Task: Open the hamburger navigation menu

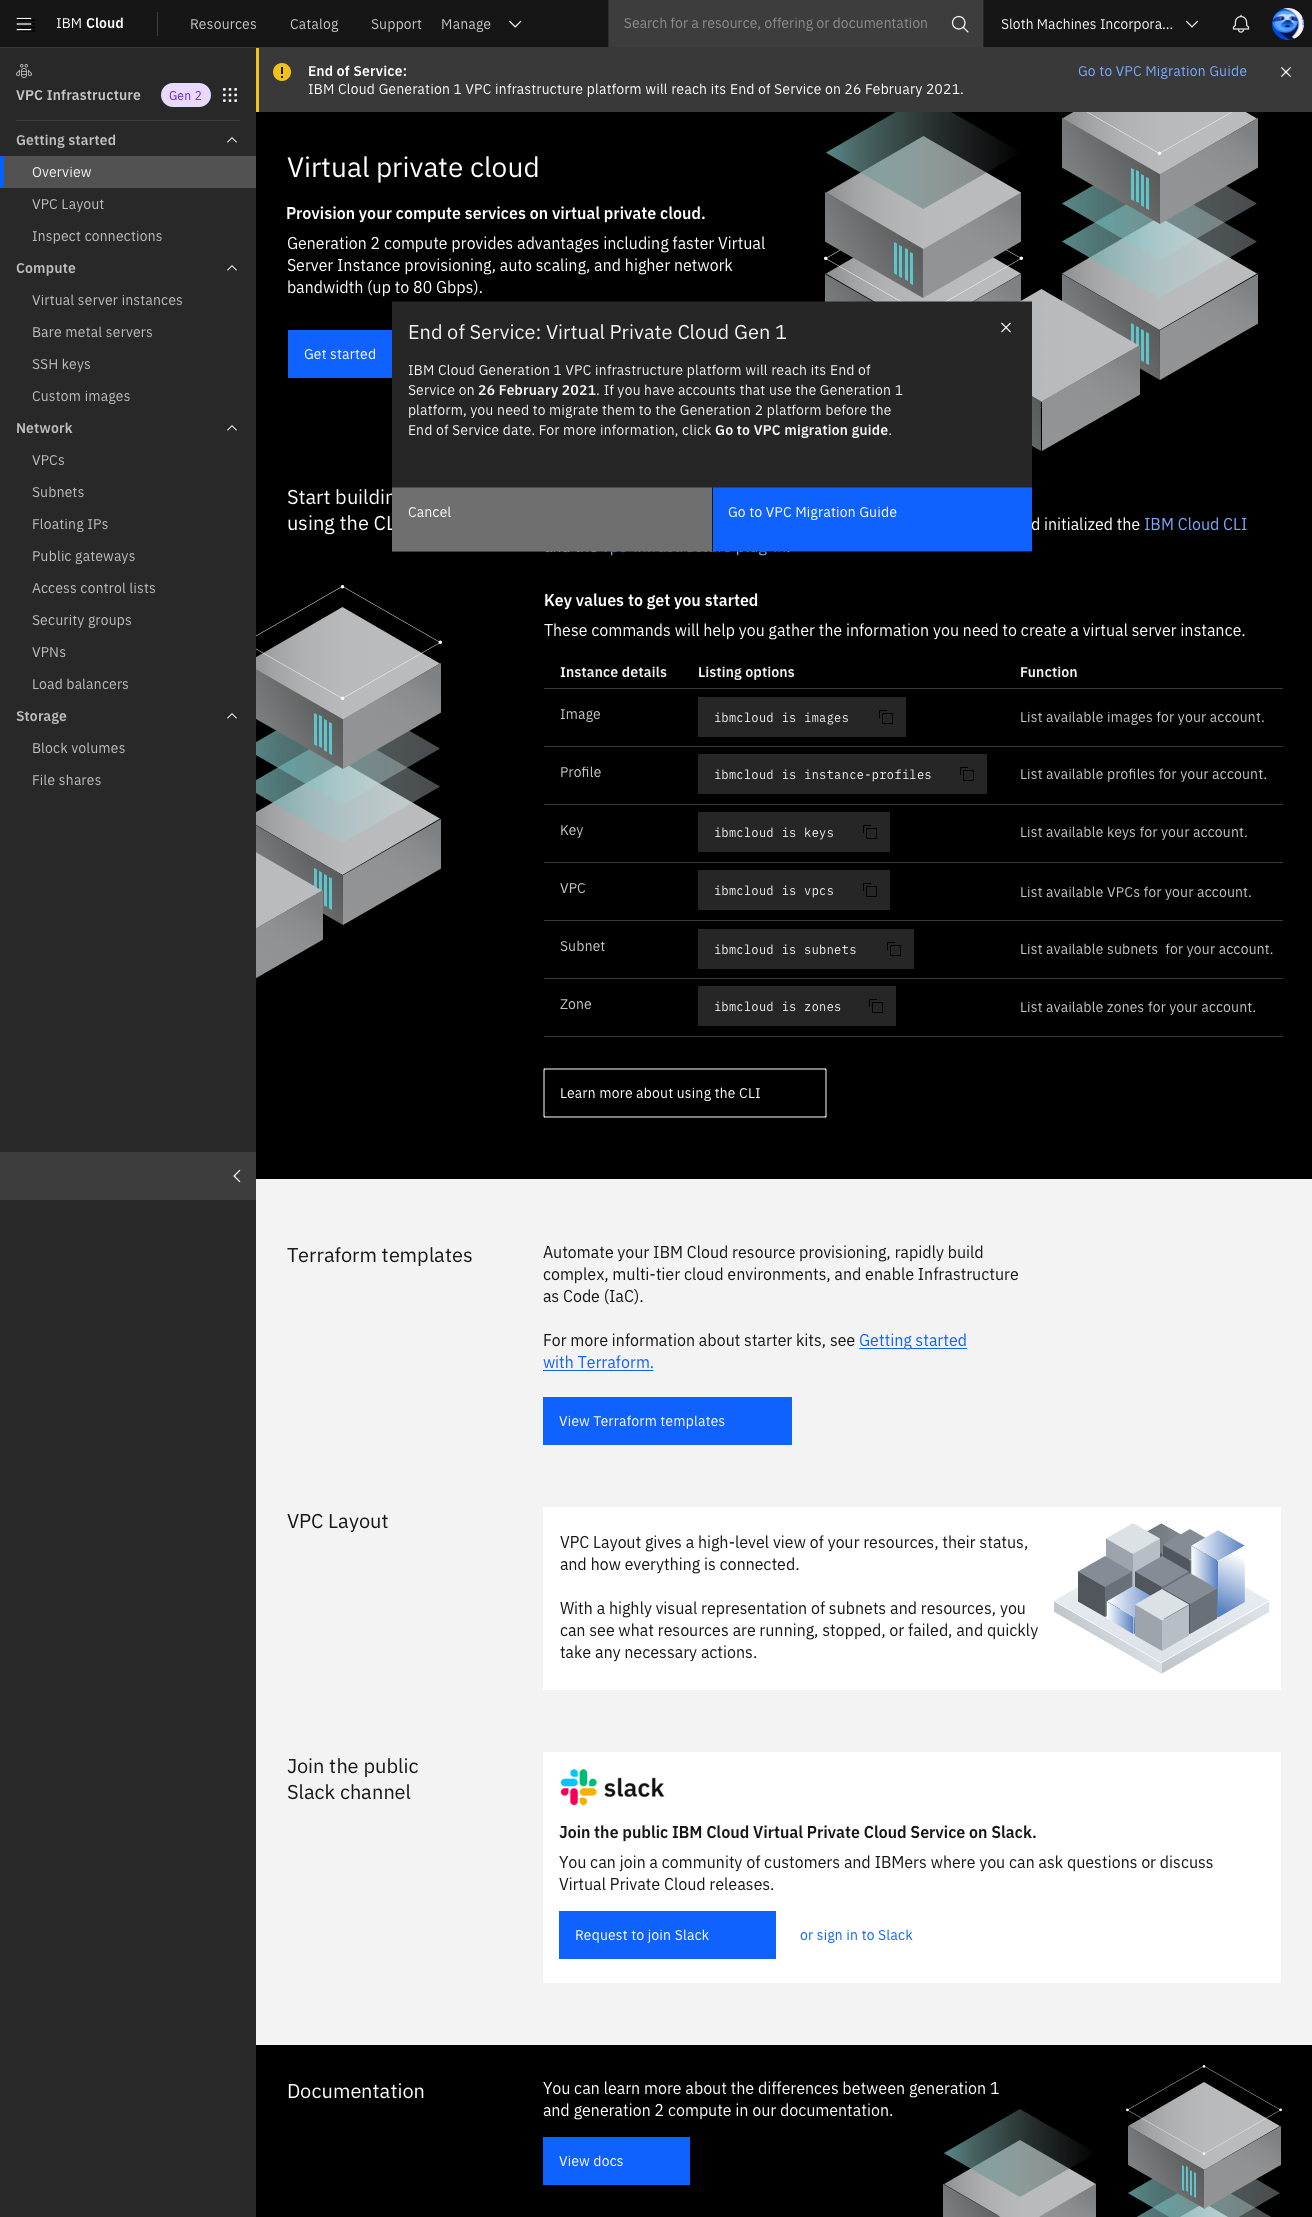Action: (x=24, y=23)
